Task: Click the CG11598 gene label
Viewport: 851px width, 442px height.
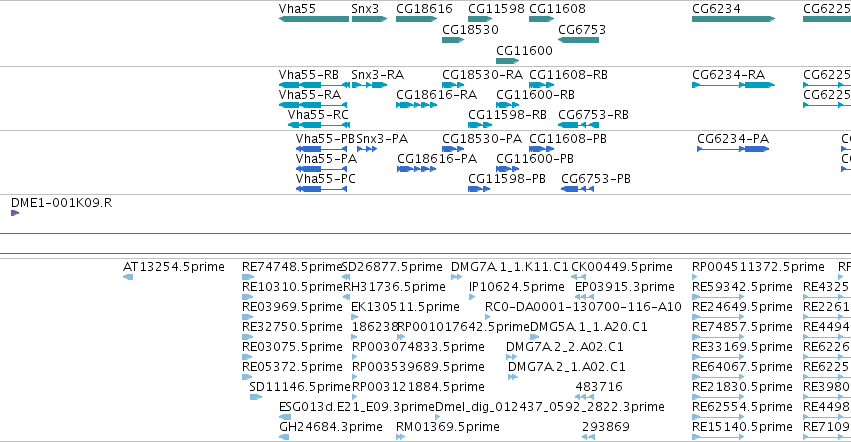Action: click(x=496, y=9)
